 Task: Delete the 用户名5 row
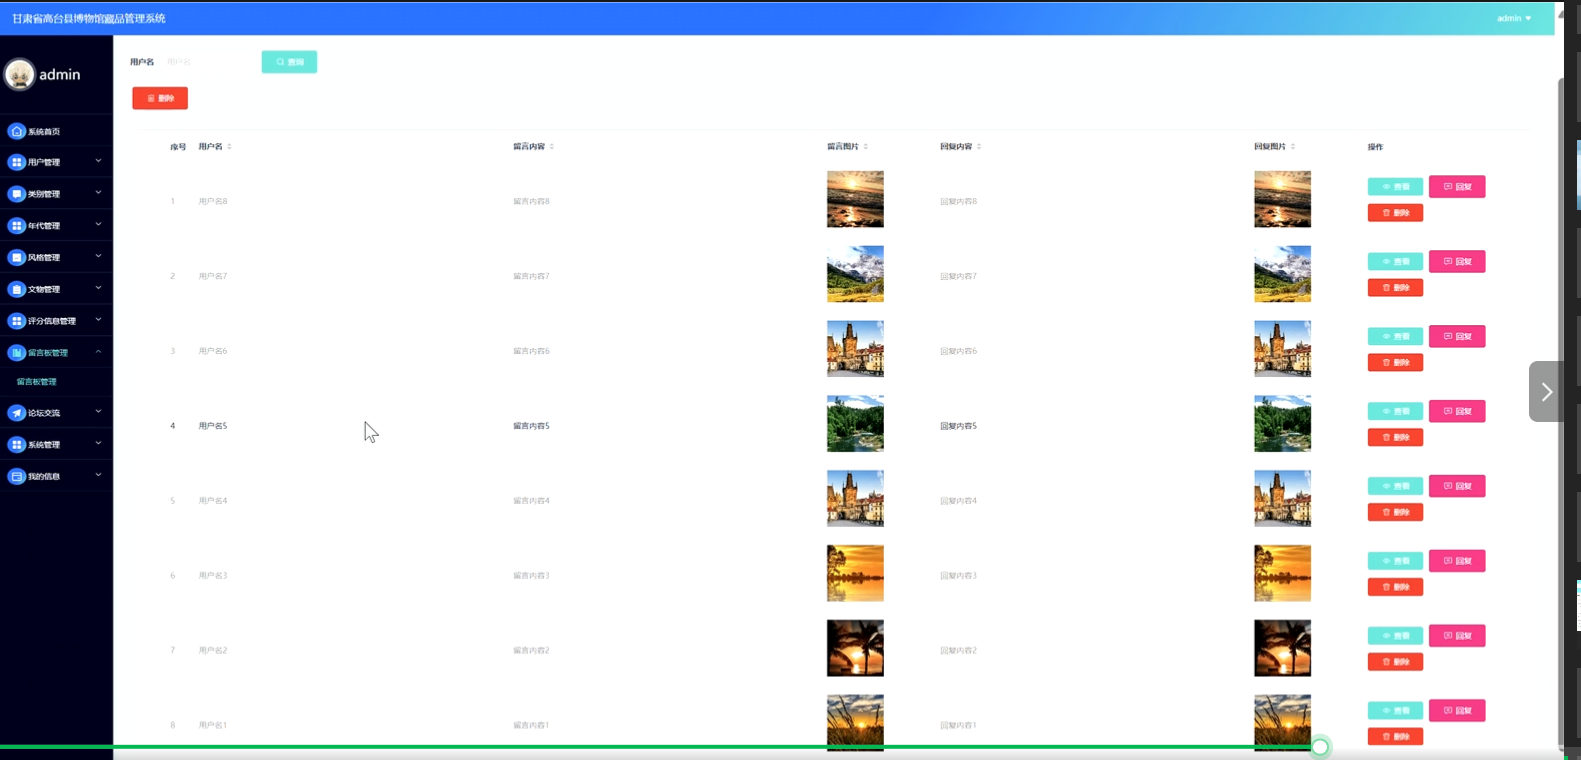[1395, 438]
